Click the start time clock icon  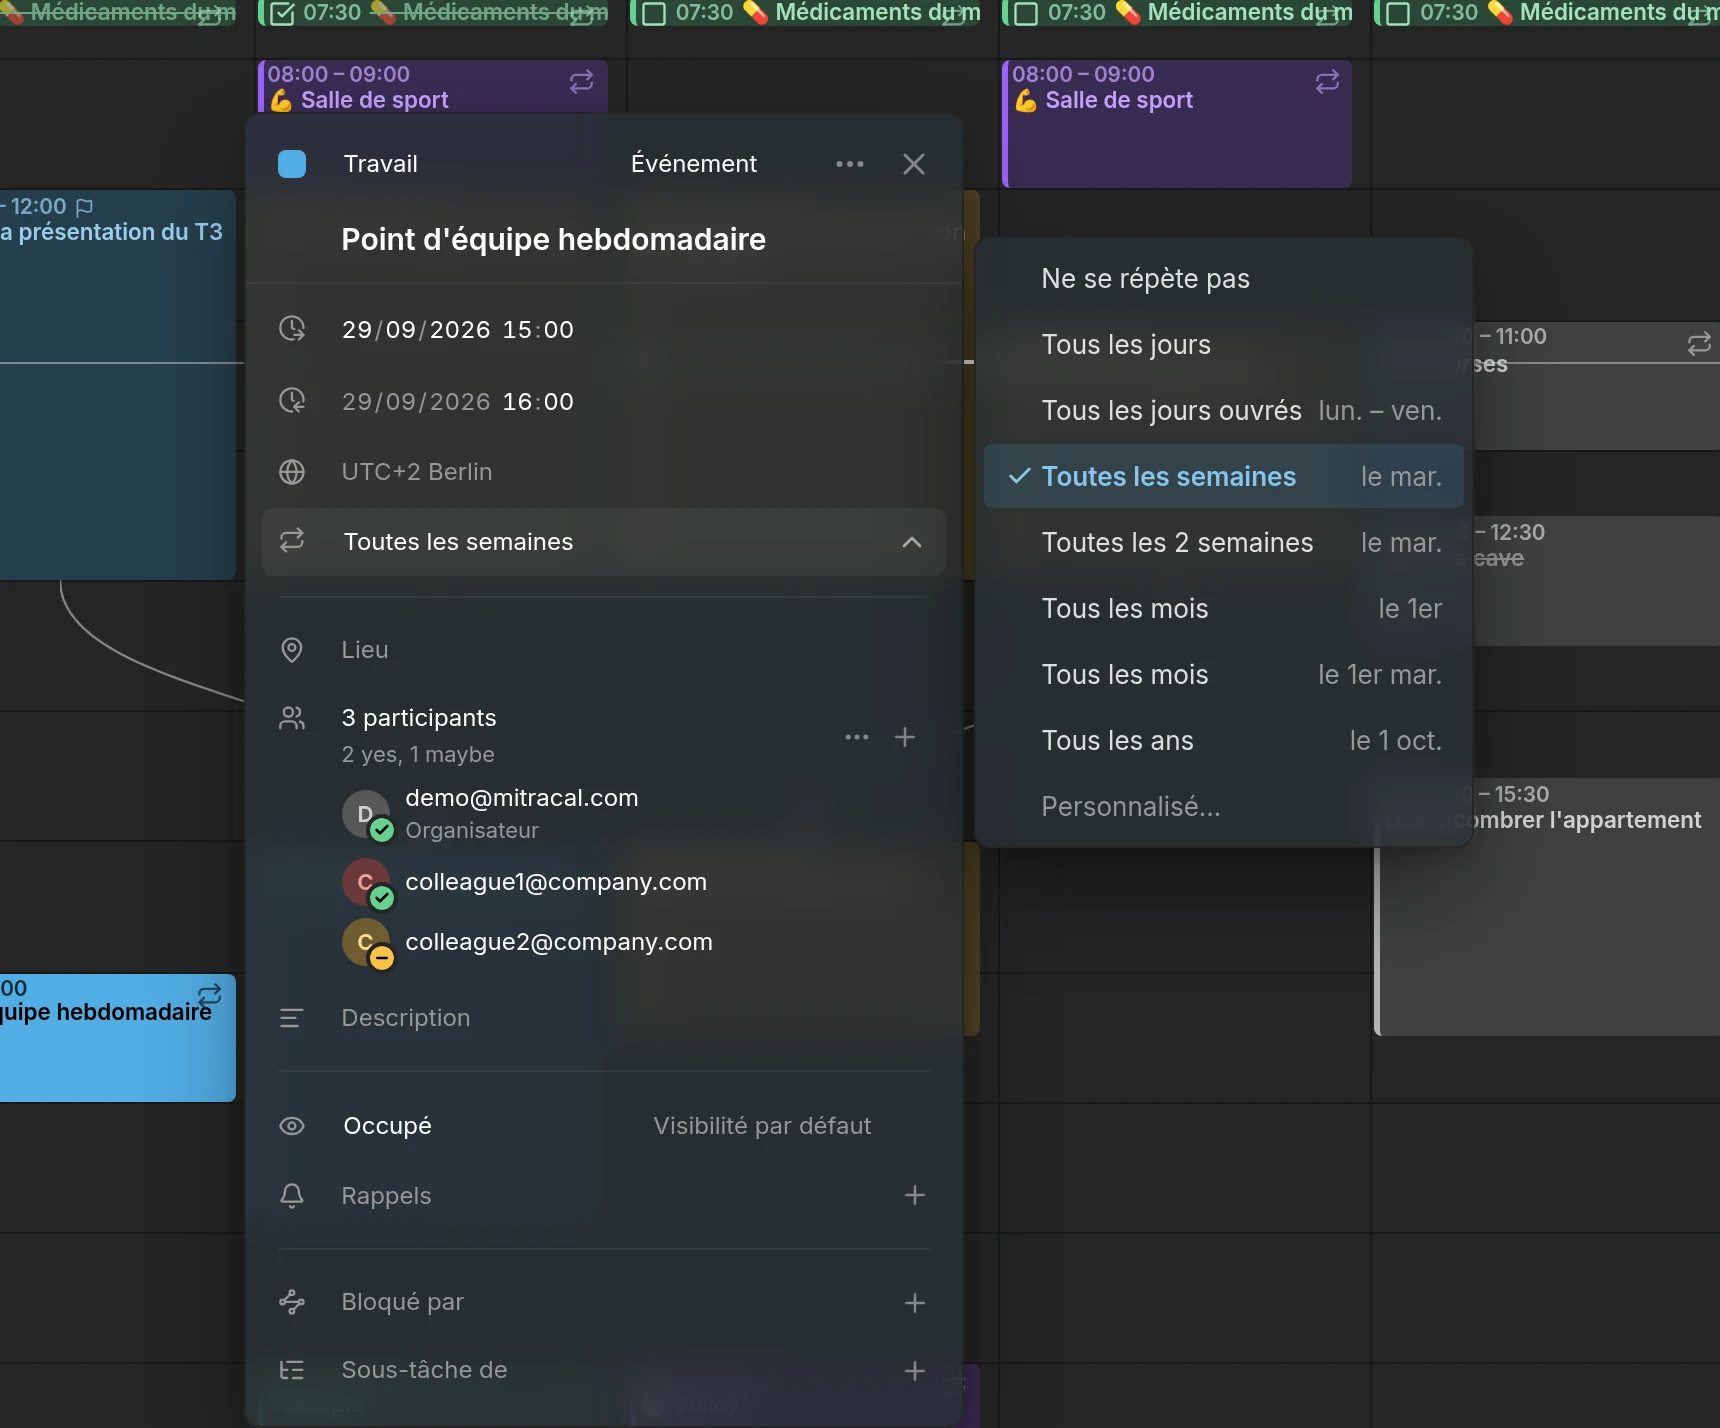point(292,329)
